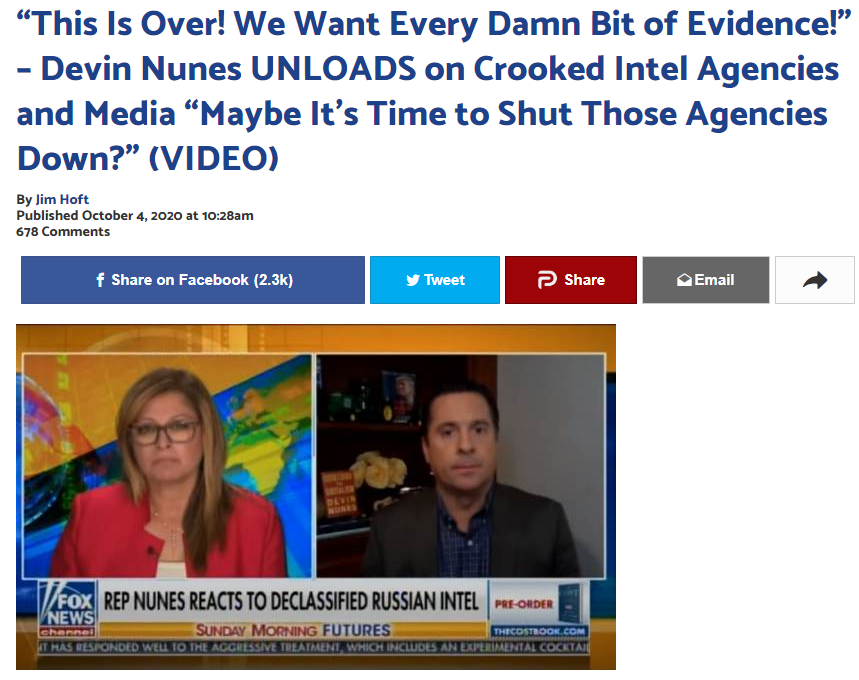This screenshot has height=680, width=859.
Task: Open more sharing options arrow
Action: point(815,280)
